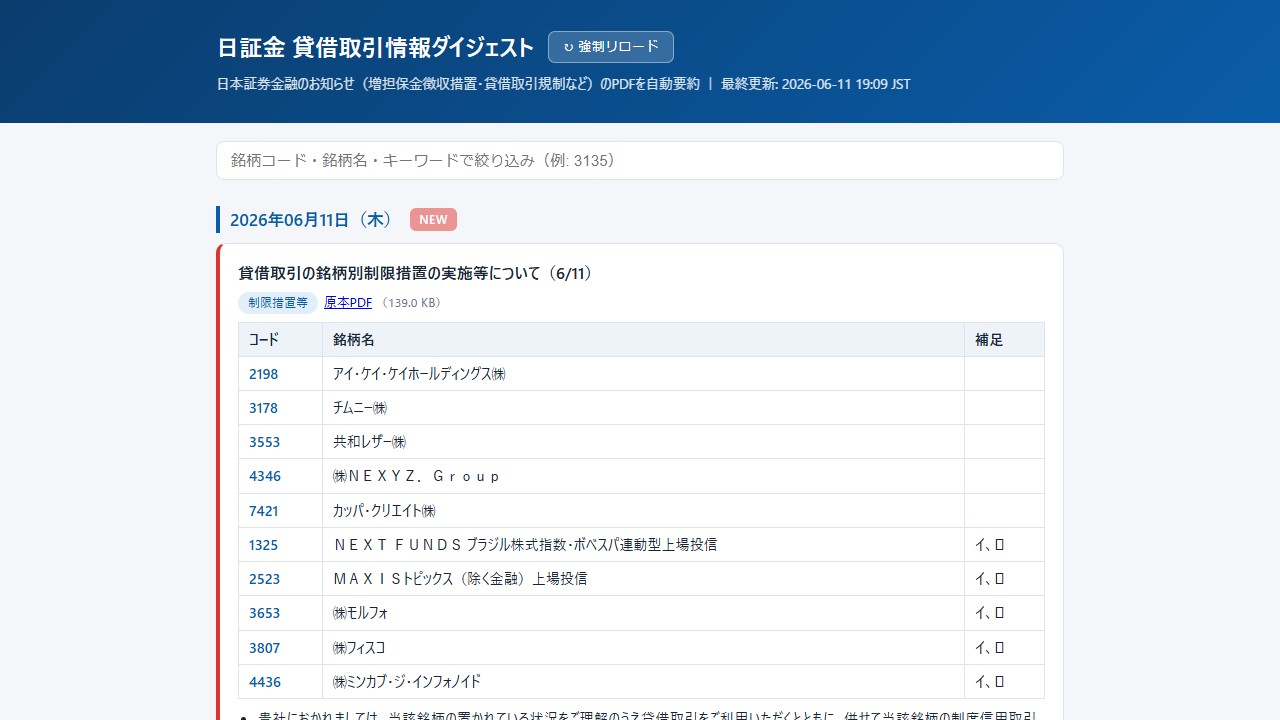Viewport: 1280px width, 720px height.
Task: Open the 原本PDF link
Action: pyautogui.click(x=348, y=303)
